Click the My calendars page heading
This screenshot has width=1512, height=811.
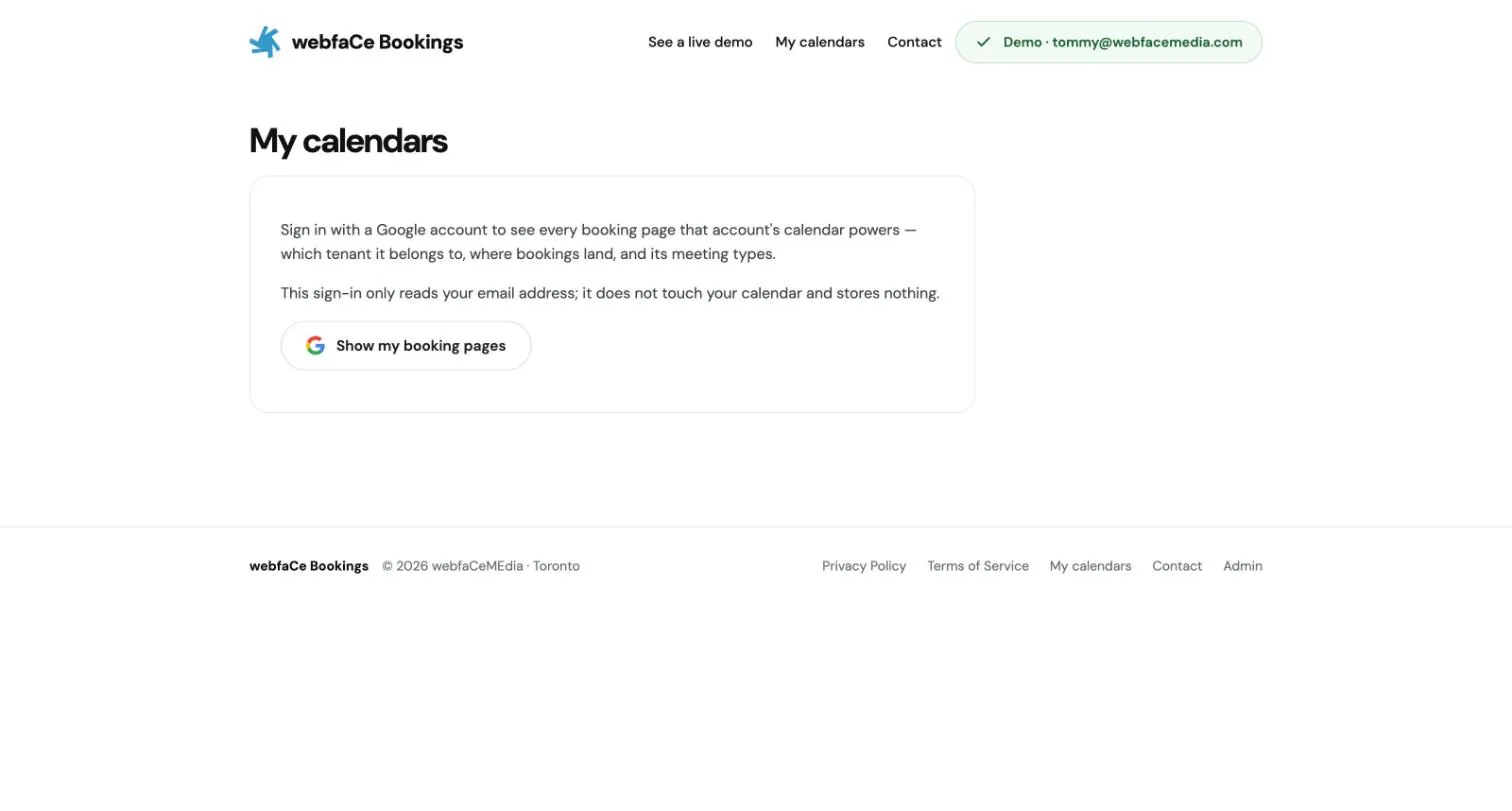pos(348,141)
